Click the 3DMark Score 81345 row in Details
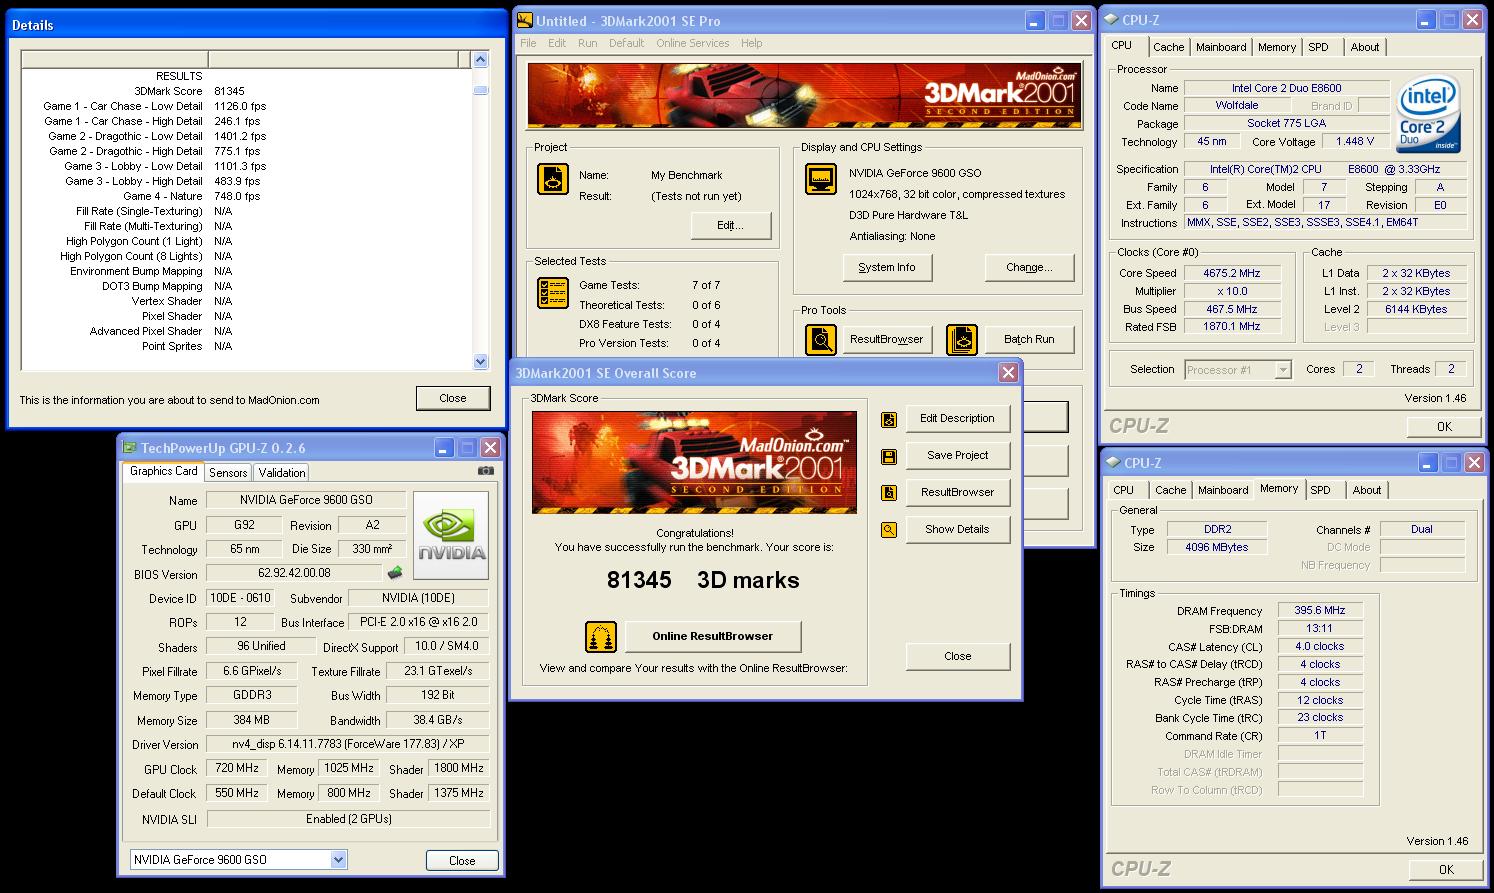The height and width of the screenshot is (893, 1494). (246, 91)
